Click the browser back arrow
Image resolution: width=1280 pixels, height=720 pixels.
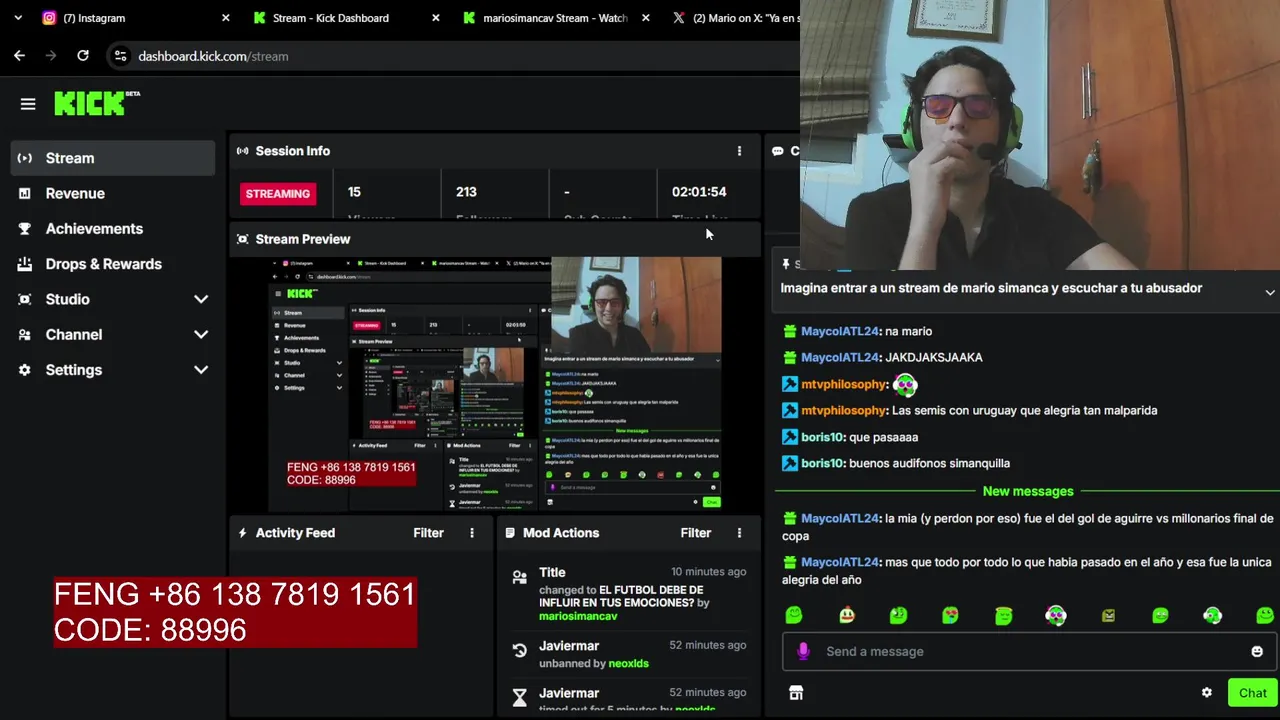19,56
